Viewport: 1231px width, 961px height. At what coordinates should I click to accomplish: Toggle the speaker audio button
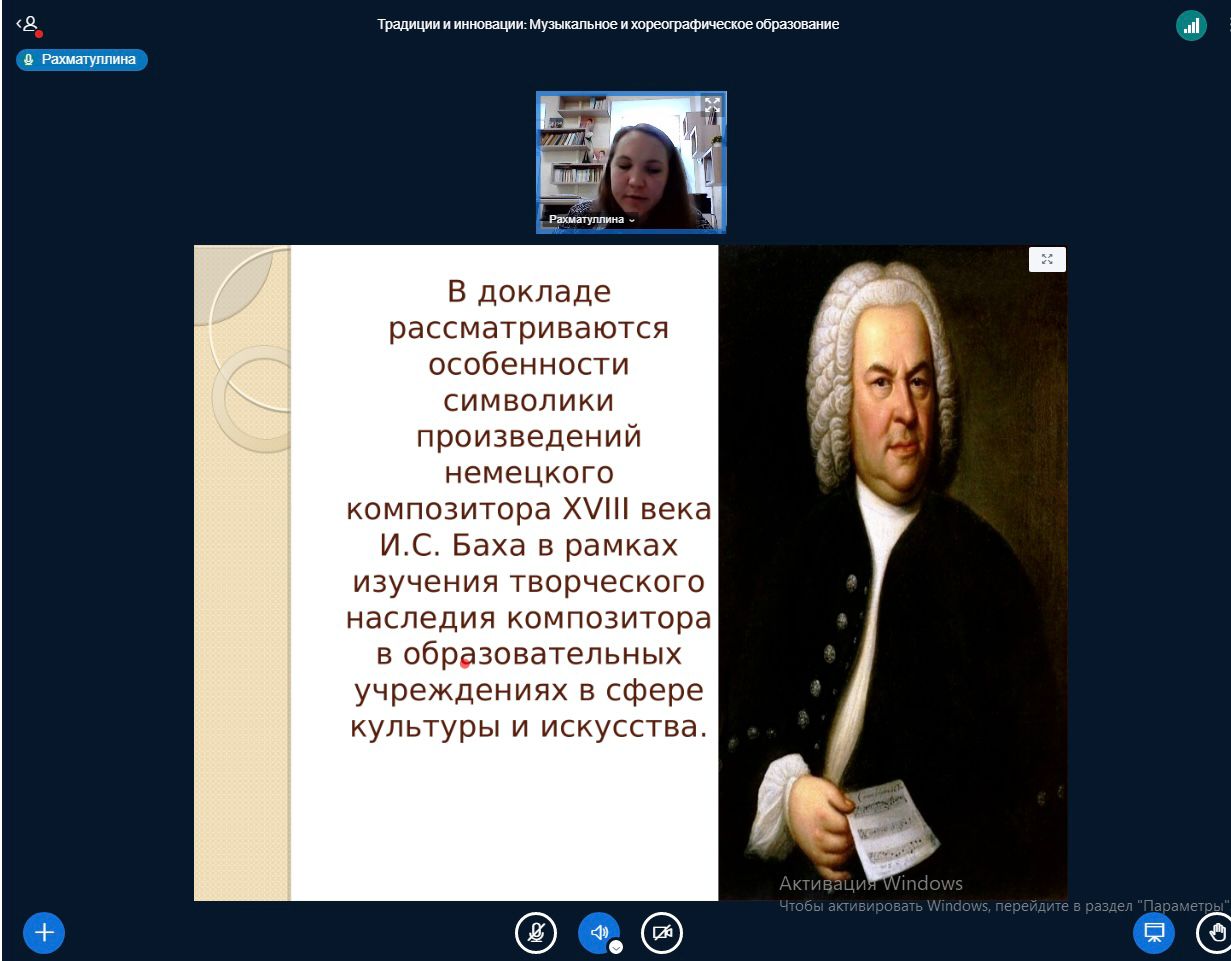tap(598, 932)
